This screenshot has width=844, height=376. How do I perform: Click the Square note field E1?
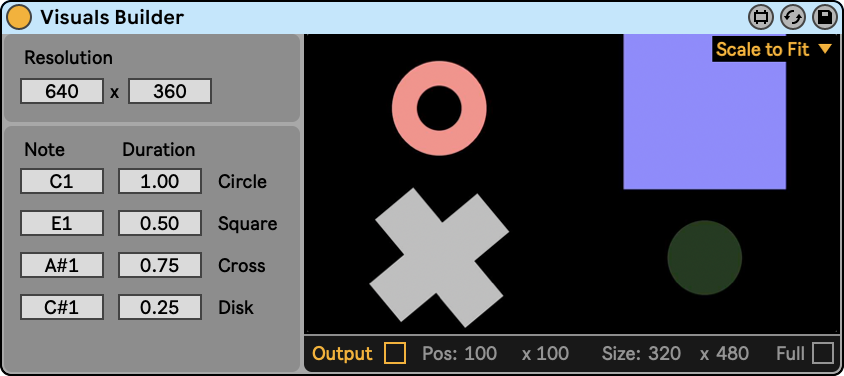pos(62,223)
